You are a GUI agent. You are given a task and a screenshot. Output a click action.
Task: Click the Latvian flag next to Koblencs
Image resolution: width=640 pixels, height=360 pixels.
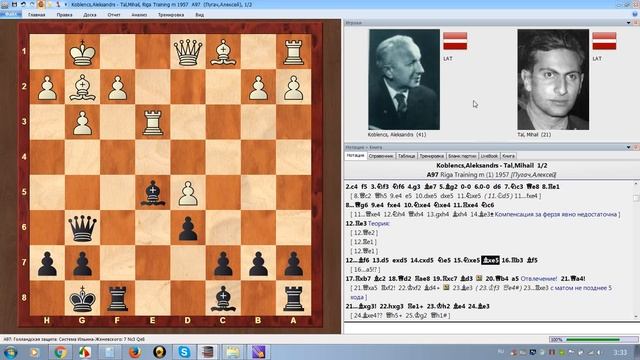point(455,41)
